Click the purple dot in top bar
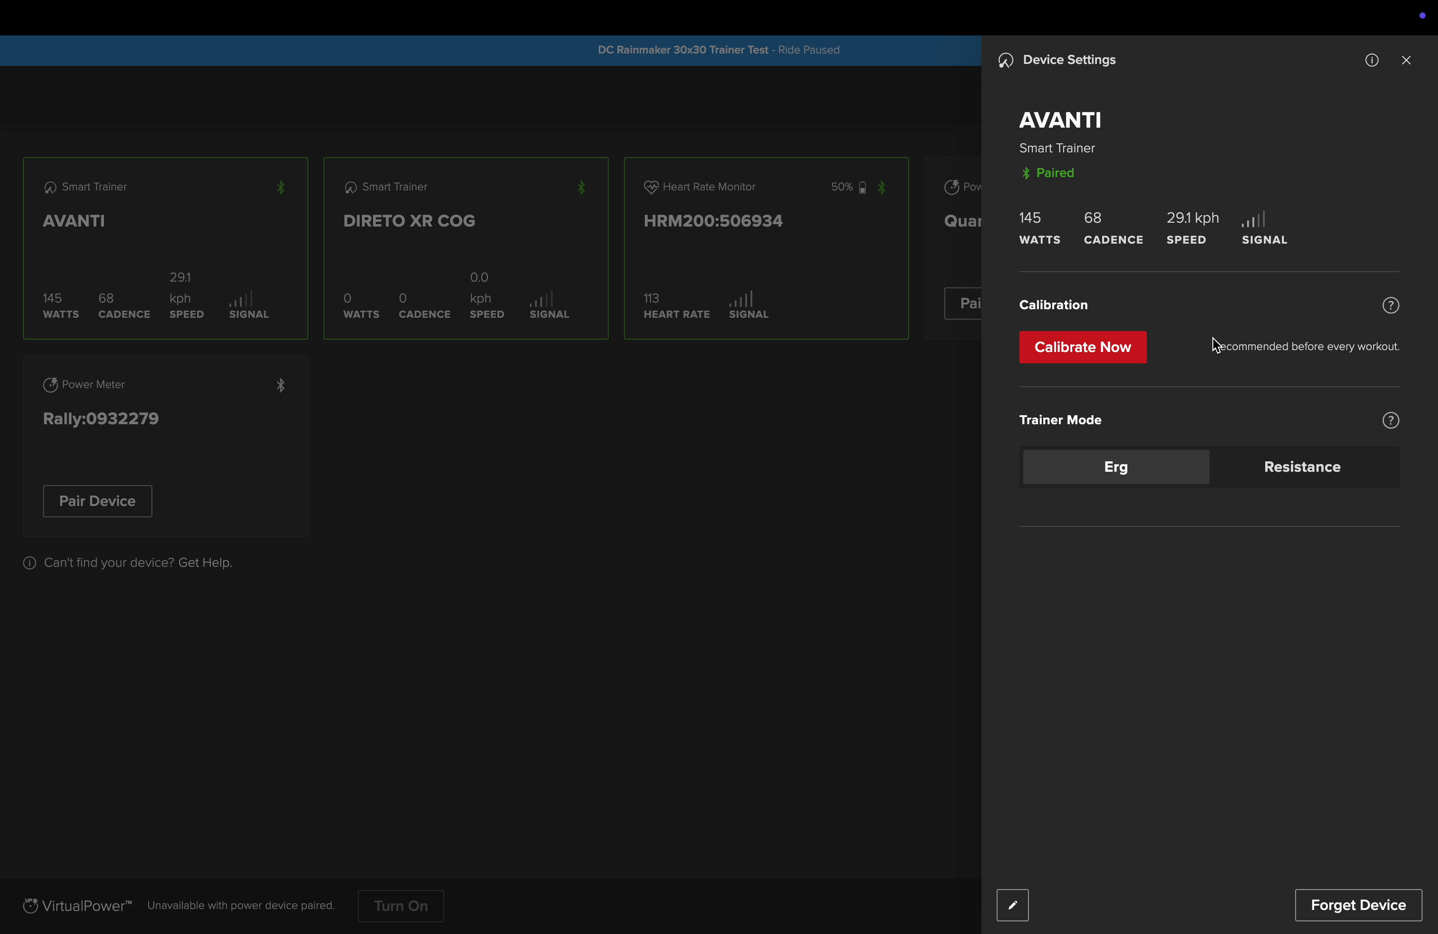Viewport: 1438px width, 934px height. pyautogui.click(x=1422, y=15)
